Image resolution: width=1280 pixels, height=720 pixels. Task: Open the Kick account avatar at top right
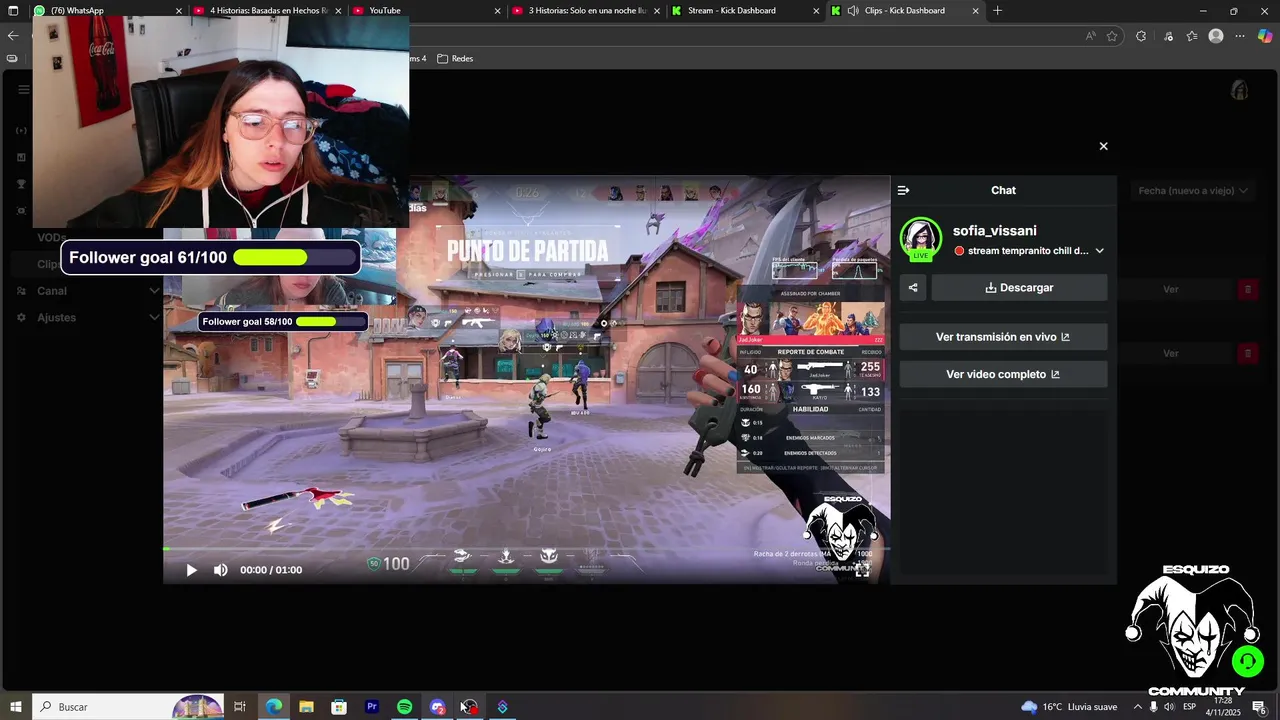(x=1239, y=90)
